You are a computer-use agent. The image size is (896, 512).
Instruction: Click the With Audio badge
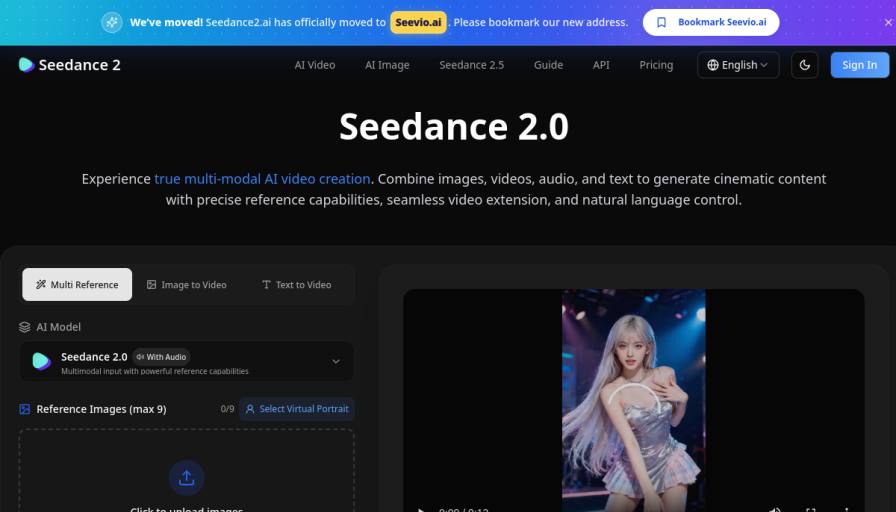[162, 357]
